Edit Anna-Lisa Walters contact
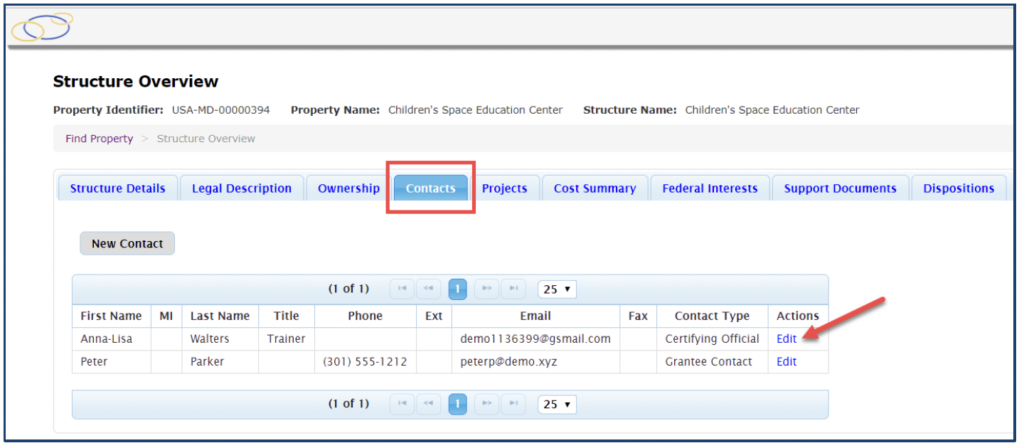 coord(786,339)
